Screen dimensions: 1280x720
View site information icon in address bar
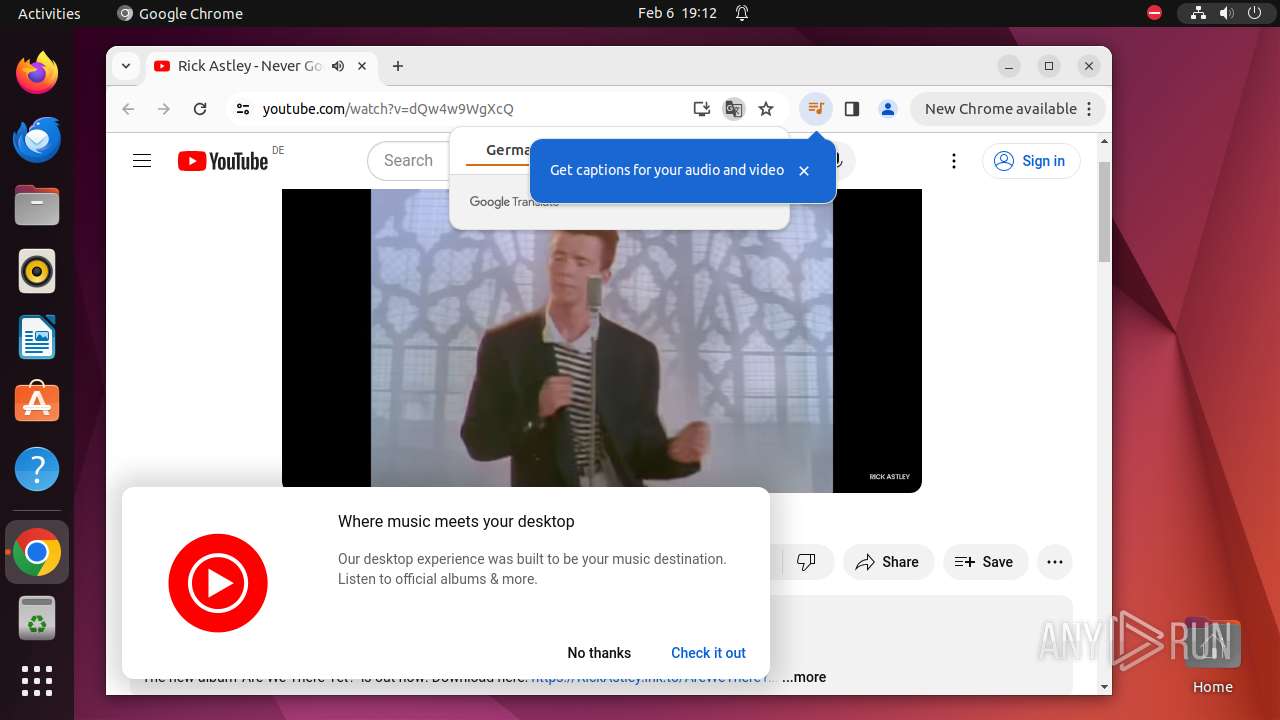pos(242,109)
